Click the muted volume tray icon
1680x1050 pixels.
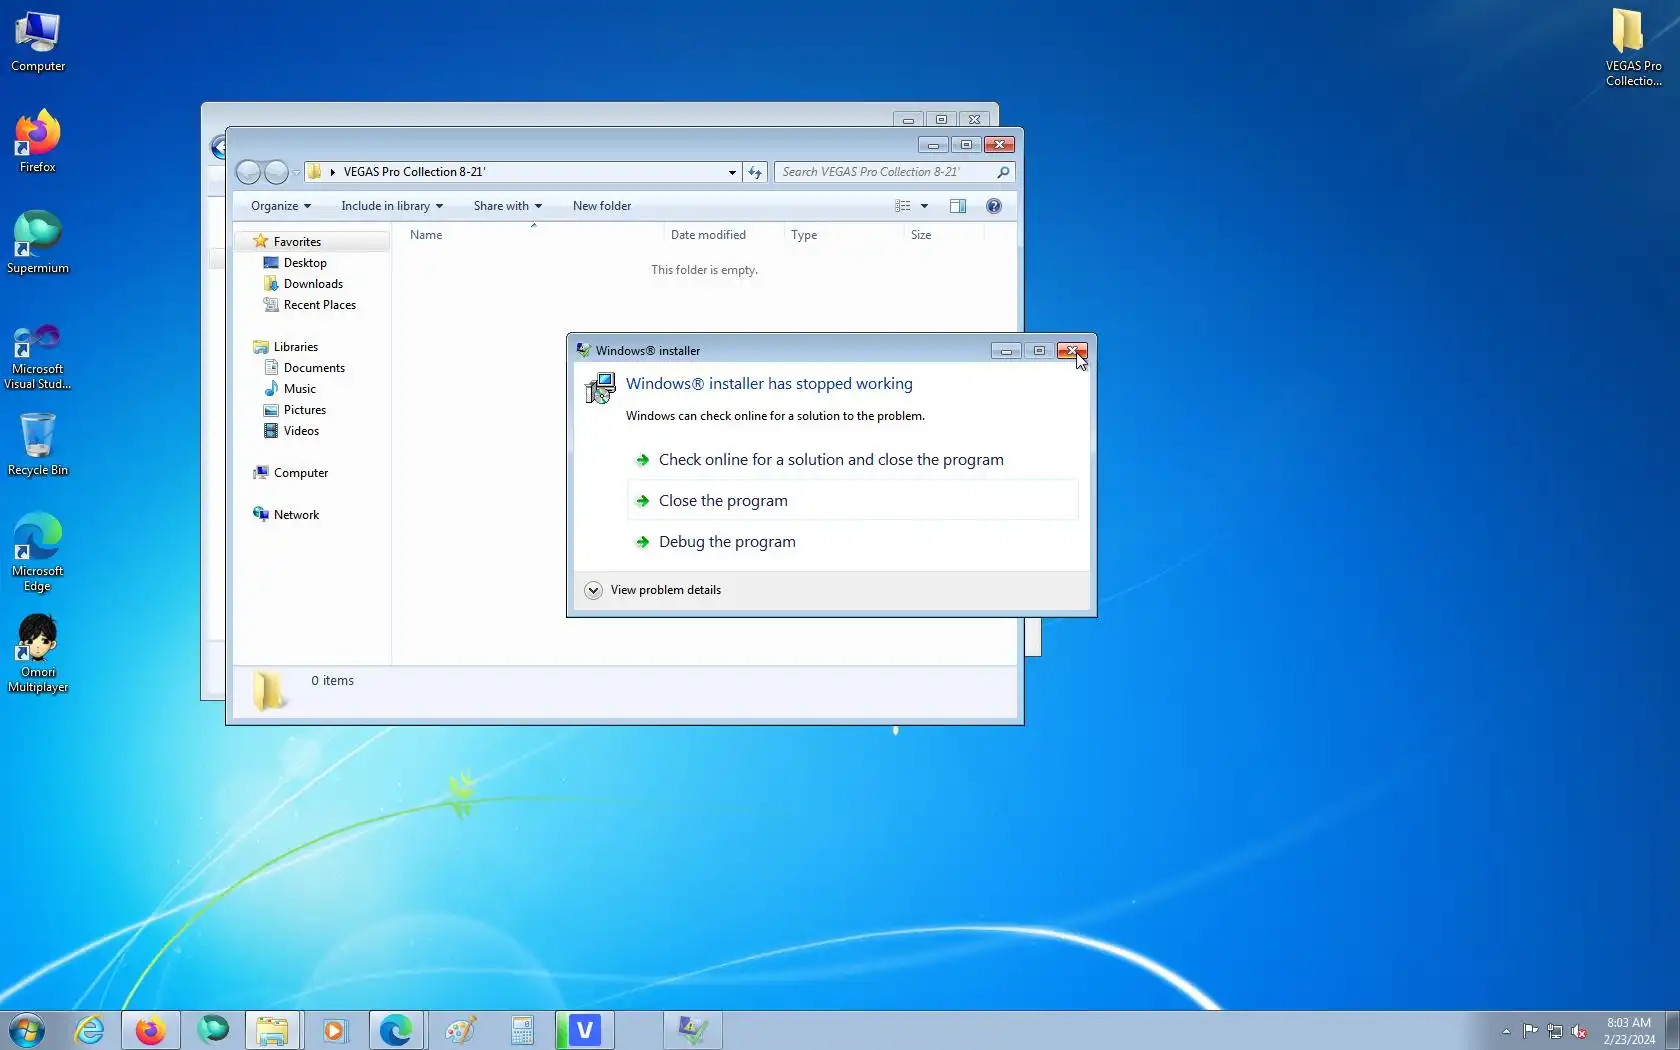tap(1579, 1031)
